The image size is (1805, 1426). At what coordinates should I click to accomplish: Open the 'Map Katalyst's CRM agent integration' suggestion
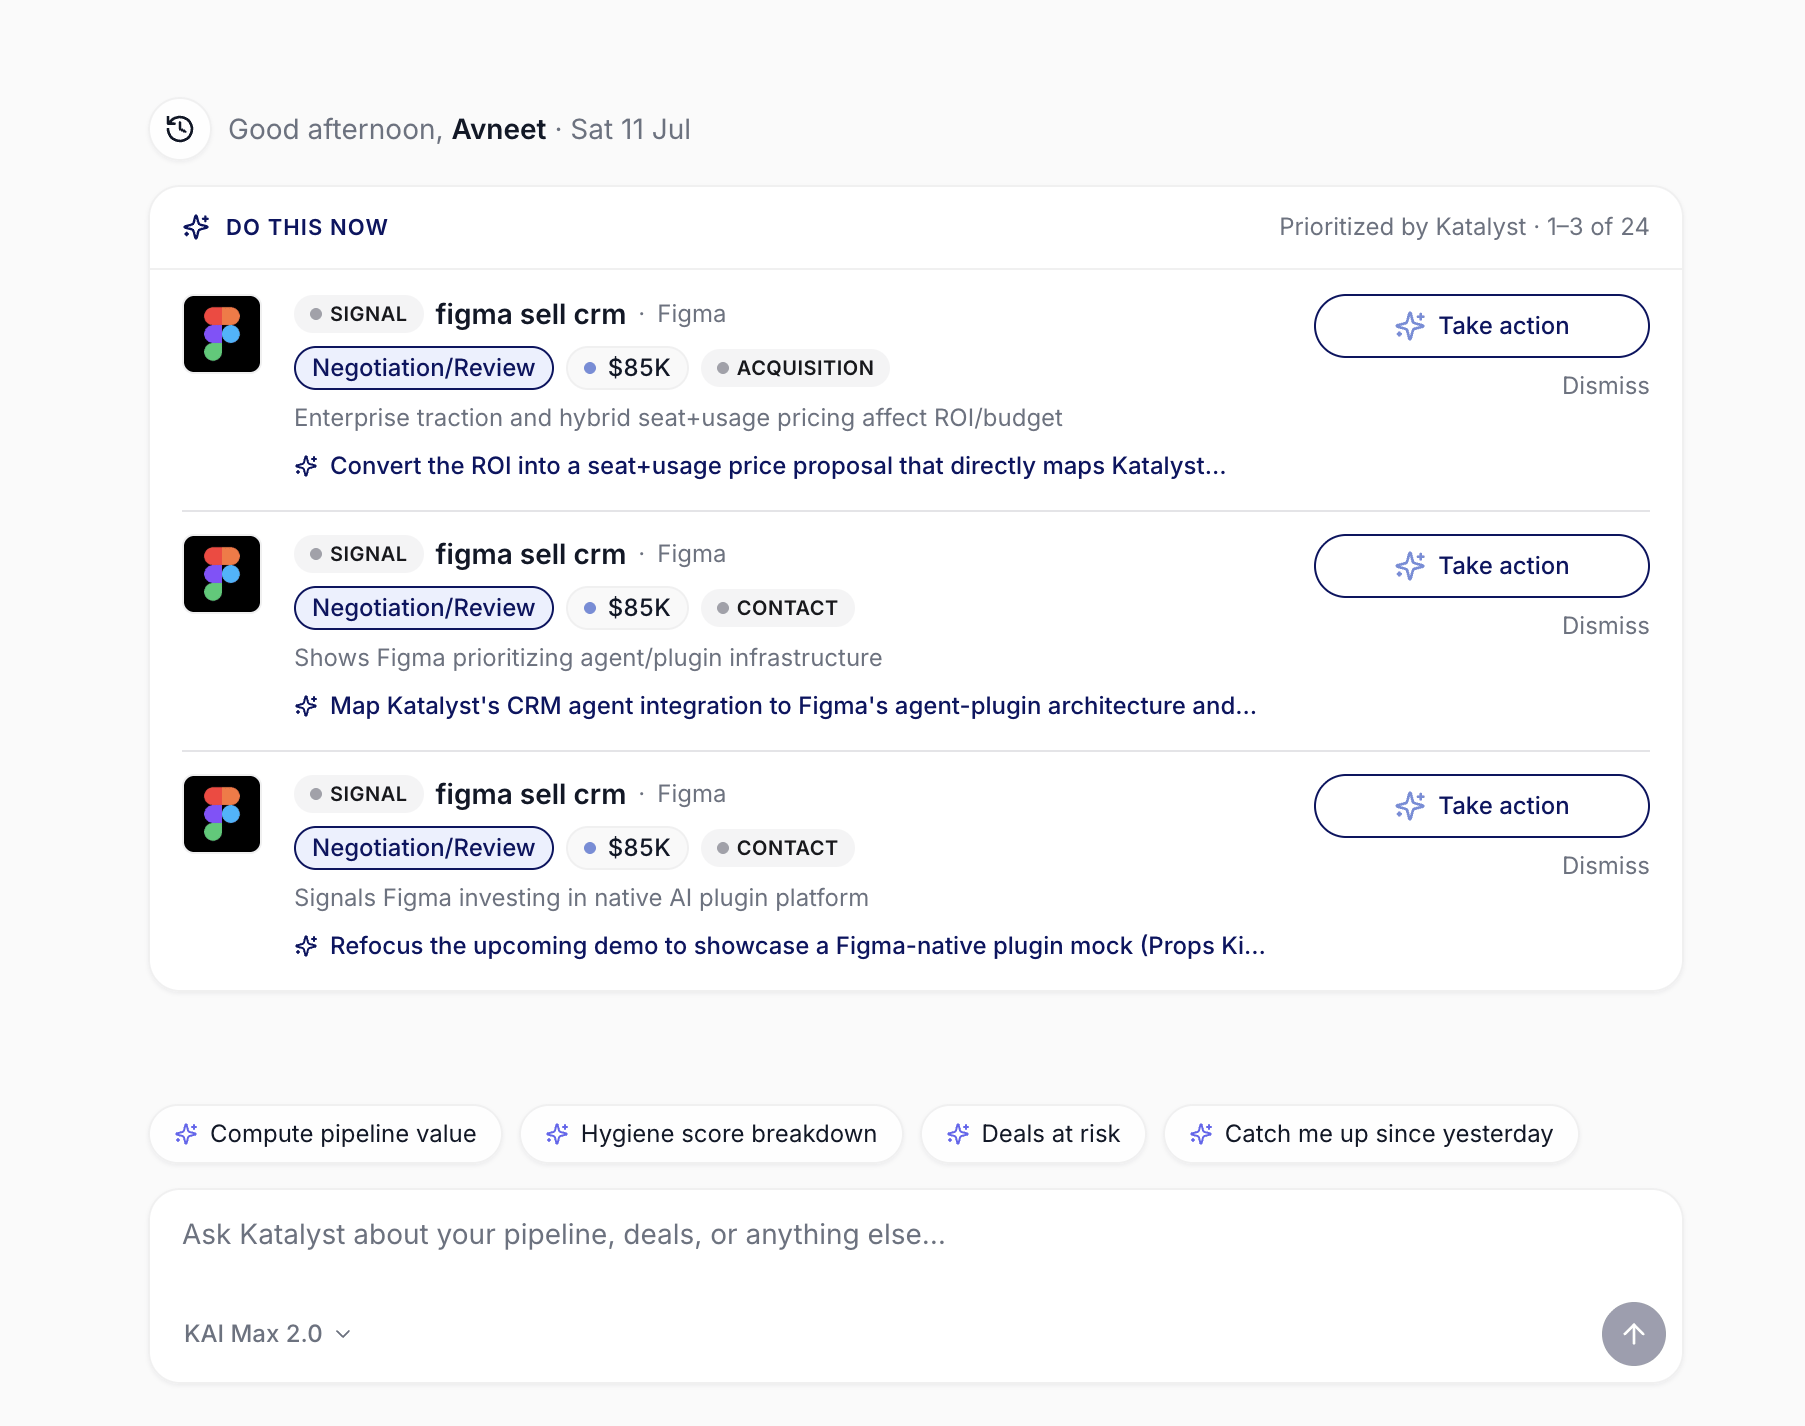coord(793,706)
